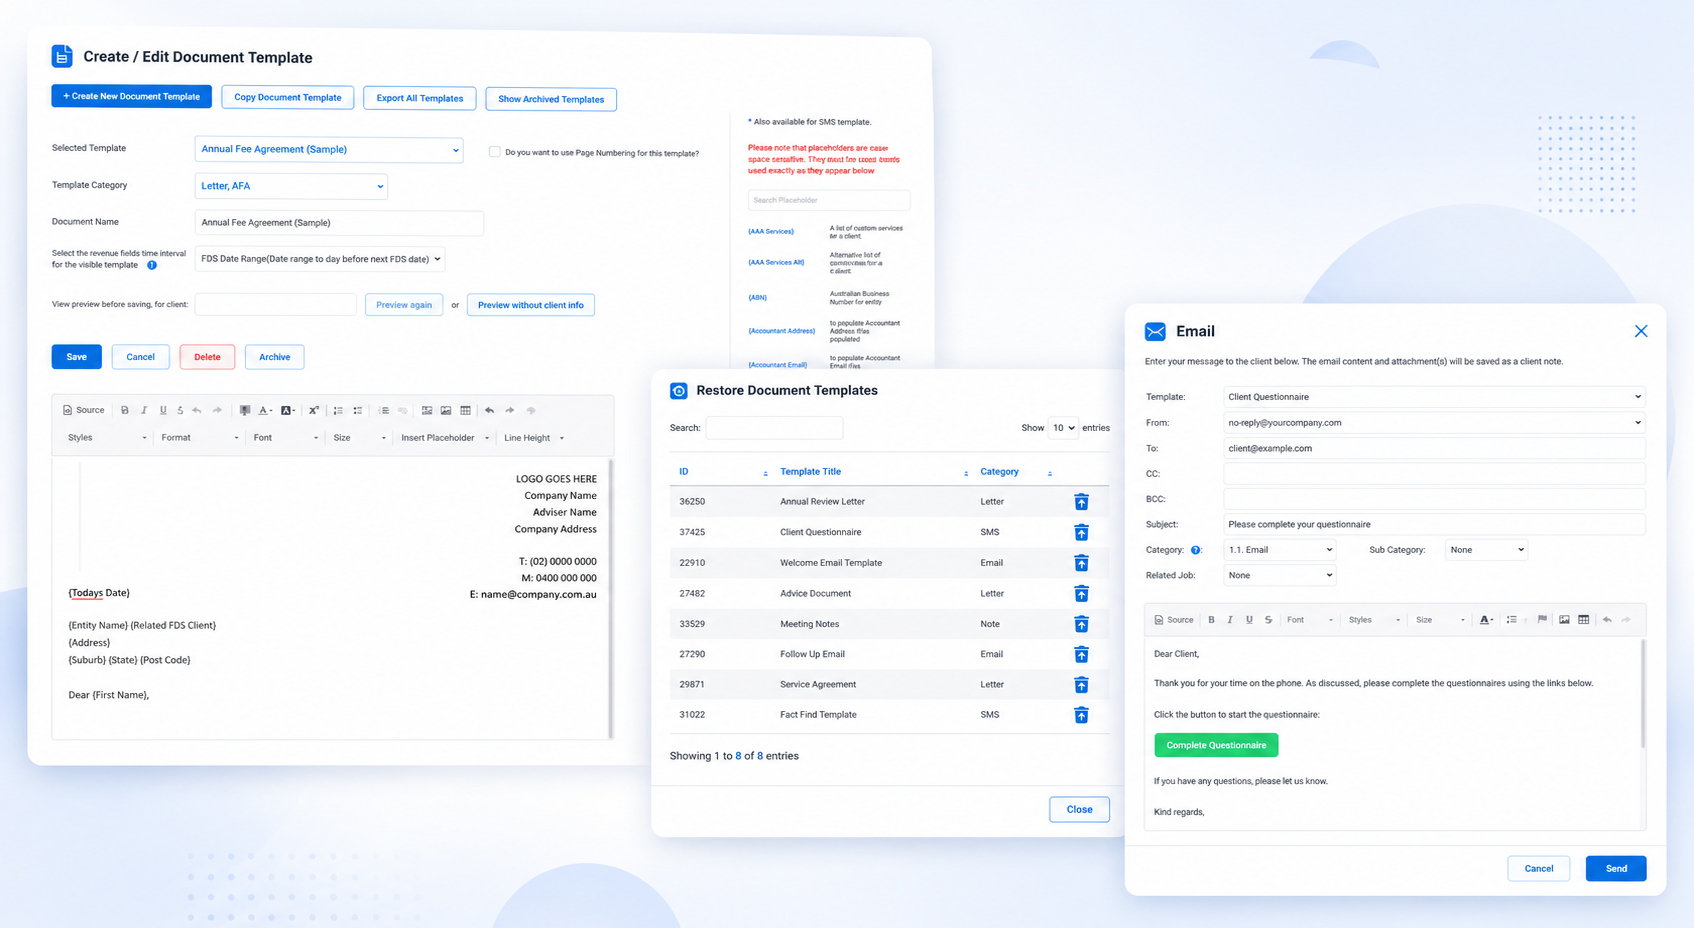Click the Complete Questionnaire green button
The width and height of the screenshot is (1694, 928).
pos(1216,745)
